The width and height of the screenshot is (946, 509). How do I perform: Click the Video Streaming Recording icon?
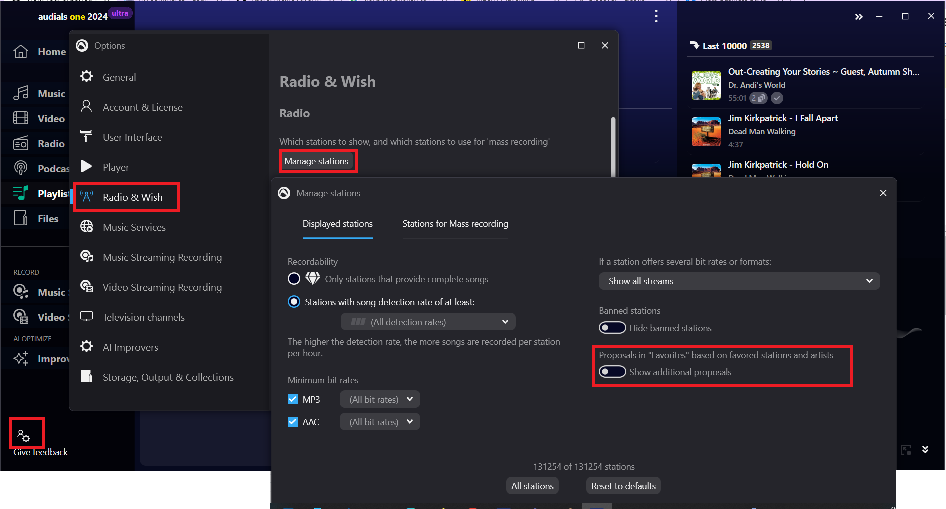coord(87,286)
